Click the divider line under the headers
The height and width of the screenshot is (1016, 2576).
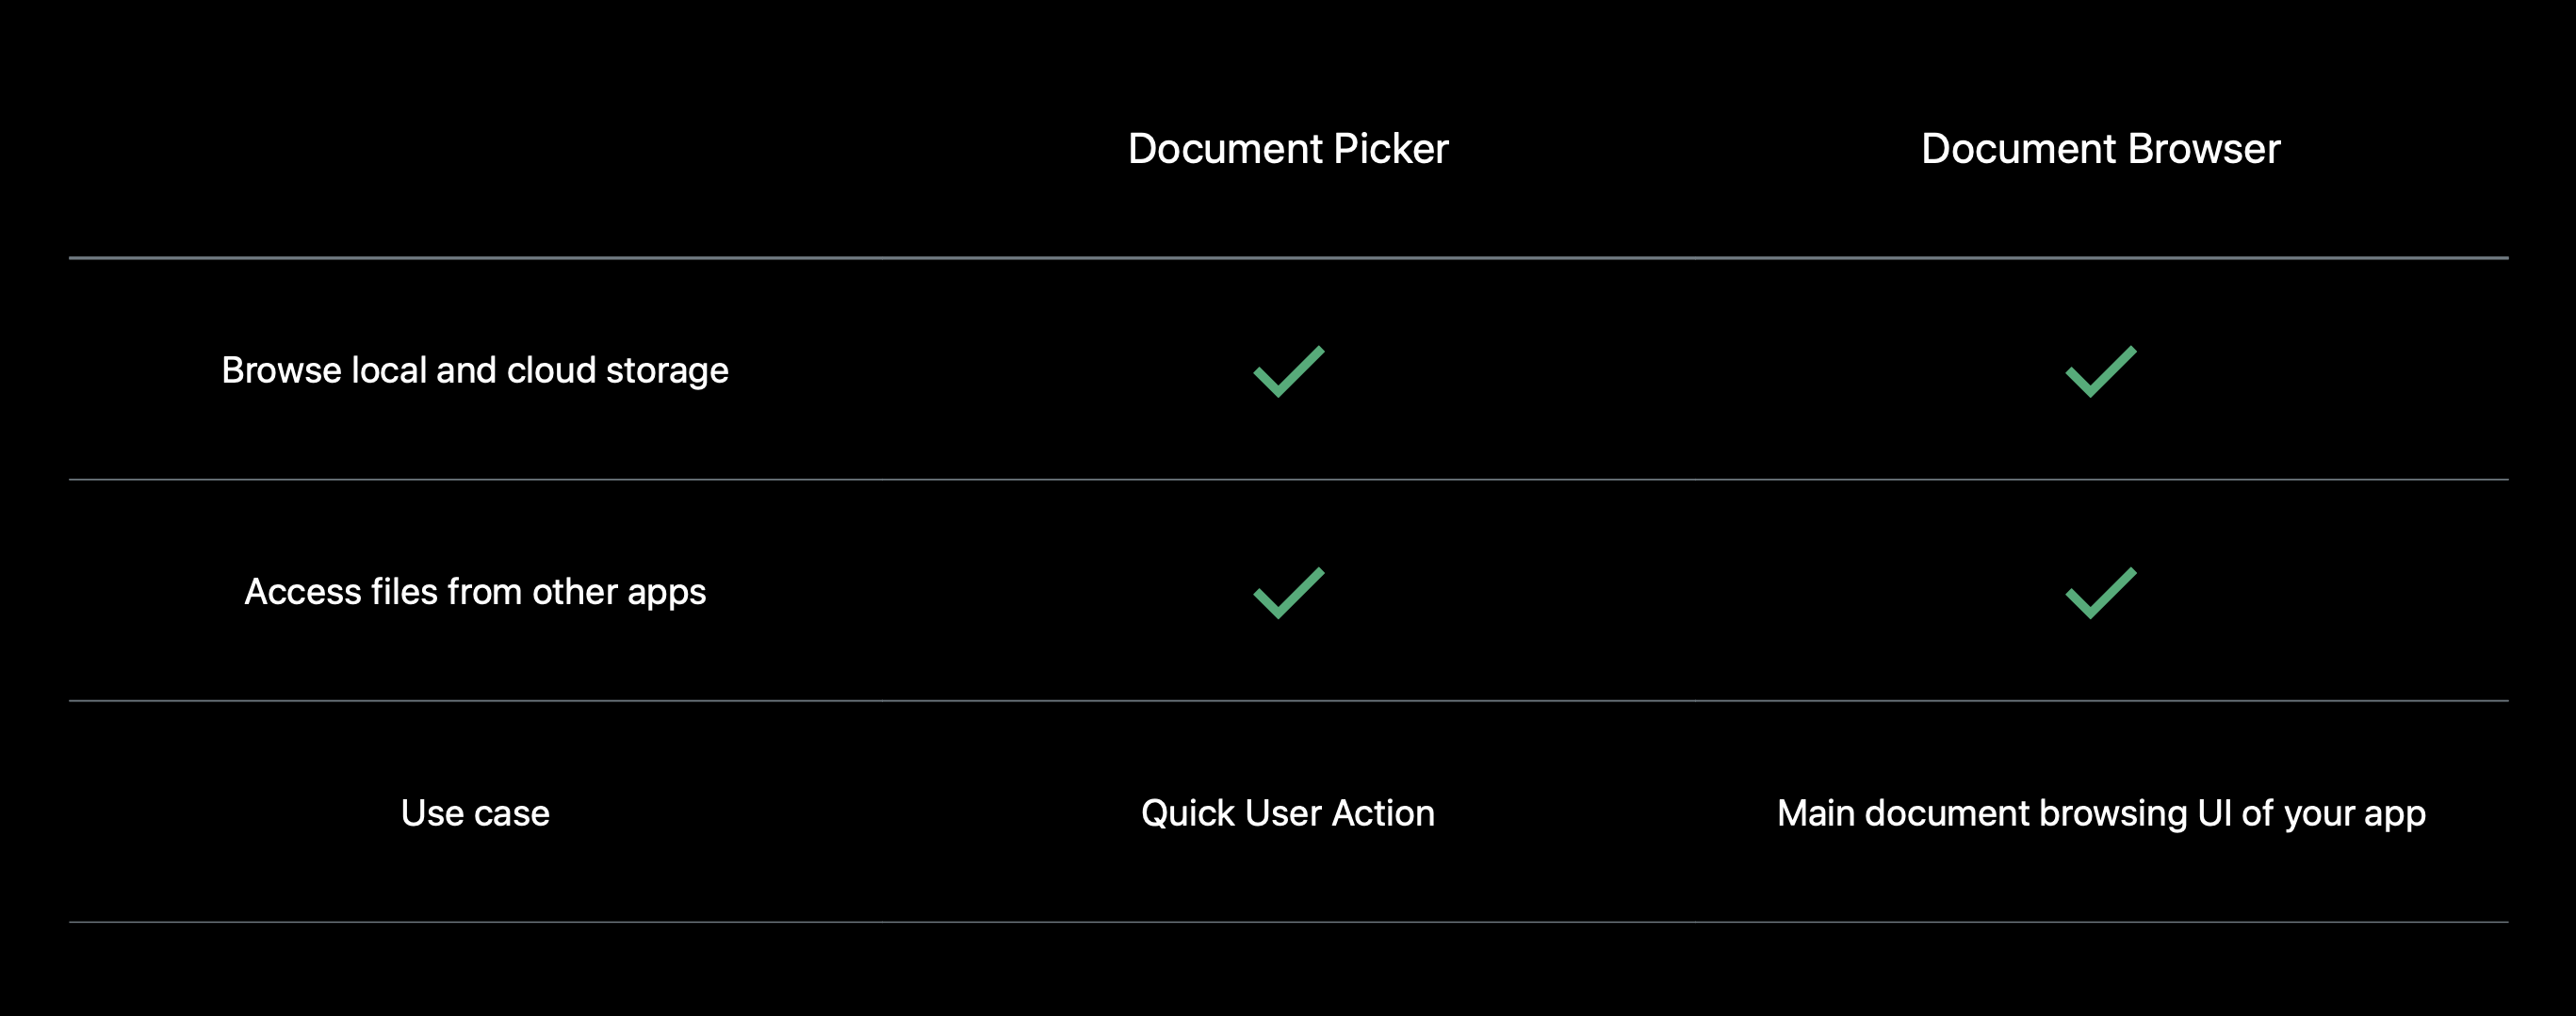1288,258
